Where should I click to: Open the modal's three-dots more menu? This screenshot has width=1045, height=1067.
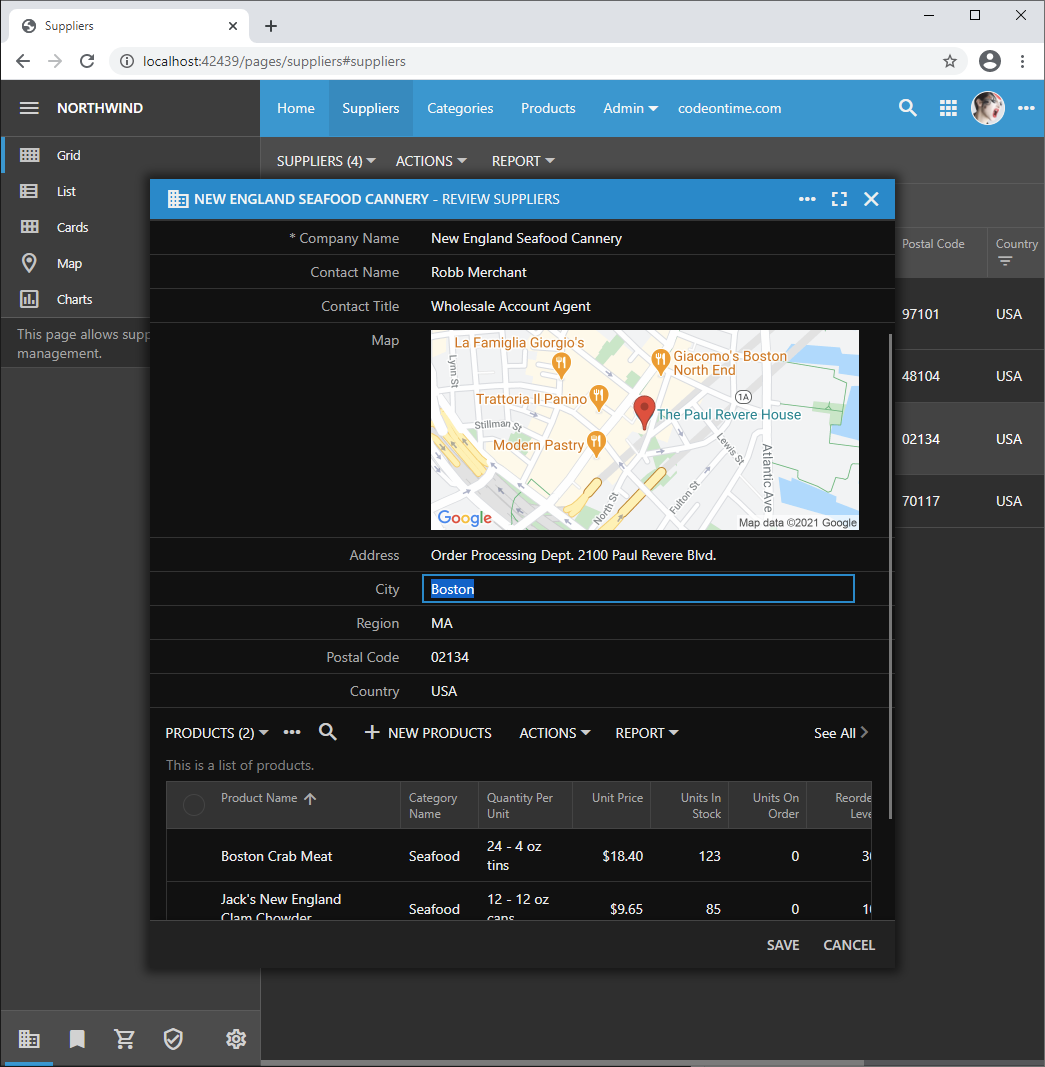[807, 199]
